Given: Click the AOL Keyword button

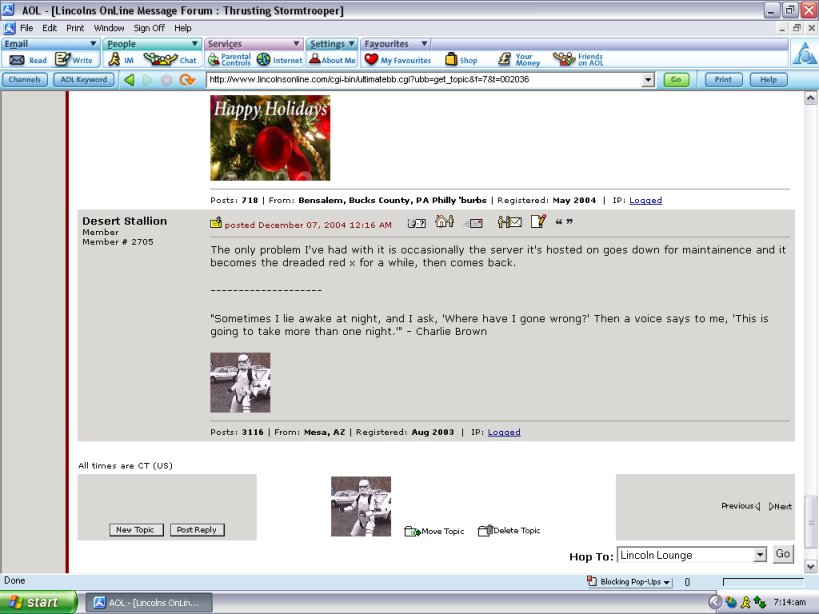Looking at the screenshot, I should [x=84, y=80].
